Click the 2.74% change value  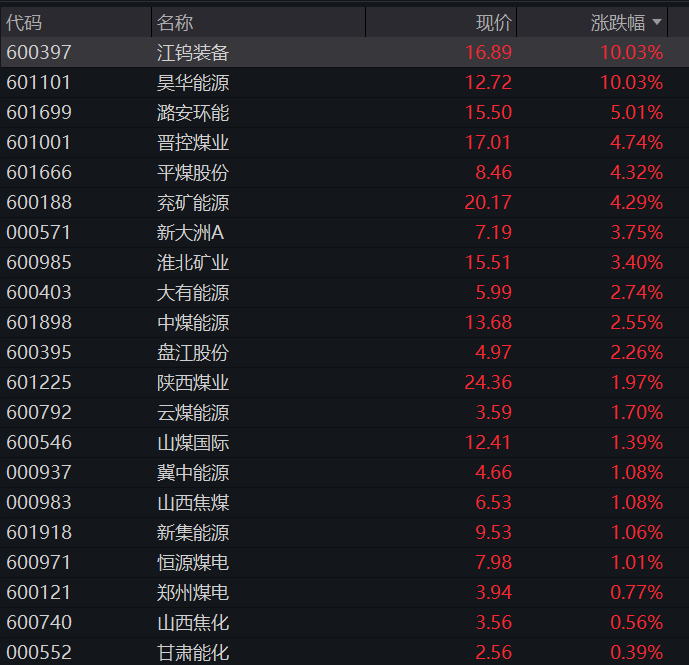pos(637,293)
